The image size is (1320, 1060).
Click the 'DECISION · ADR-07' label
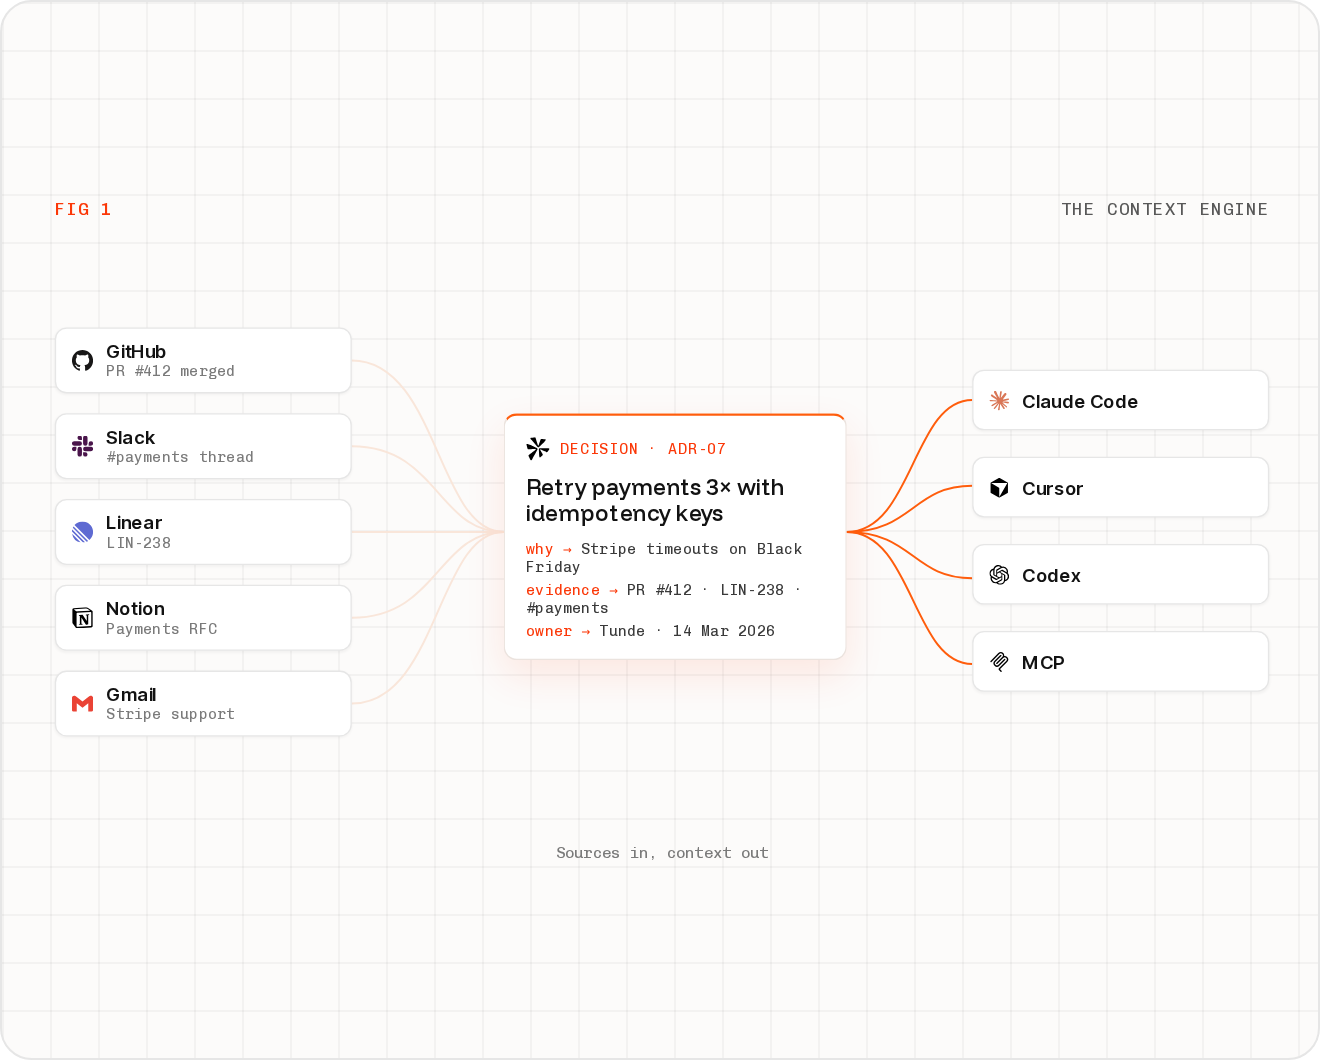(x=643, y=449)
